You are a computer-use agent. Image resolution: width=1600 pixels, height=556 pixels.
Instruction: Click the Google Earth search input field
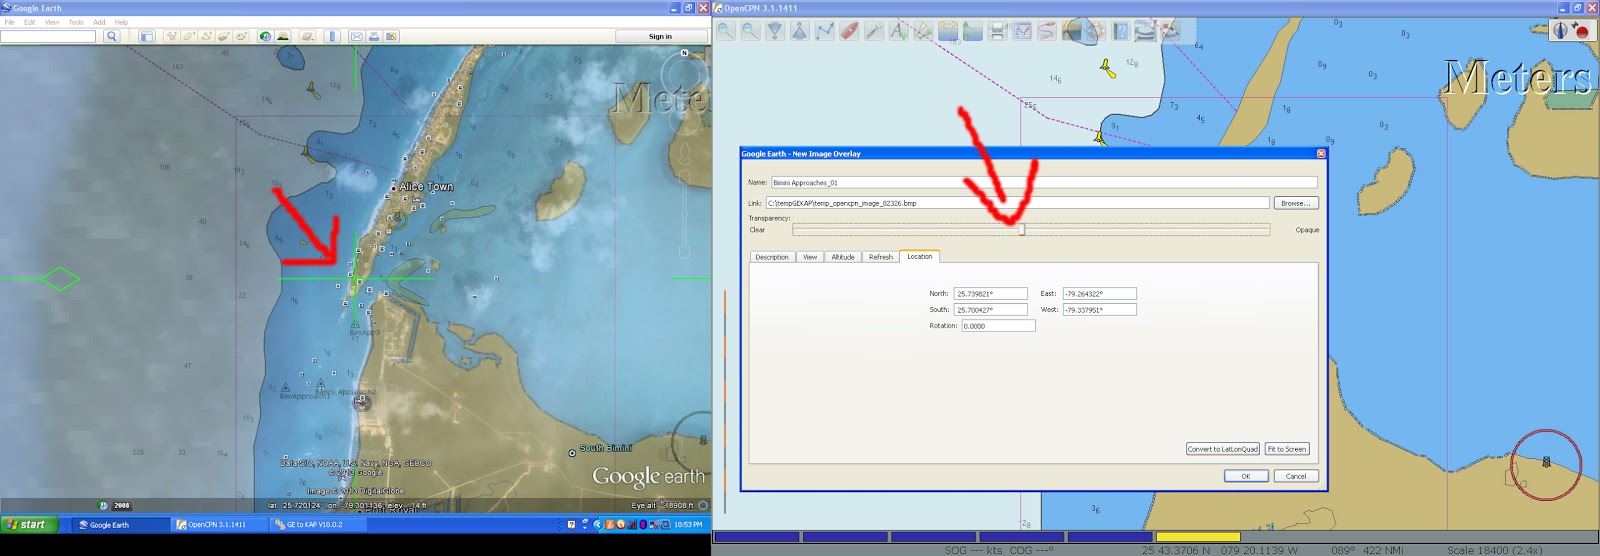[x=48, y=36]
